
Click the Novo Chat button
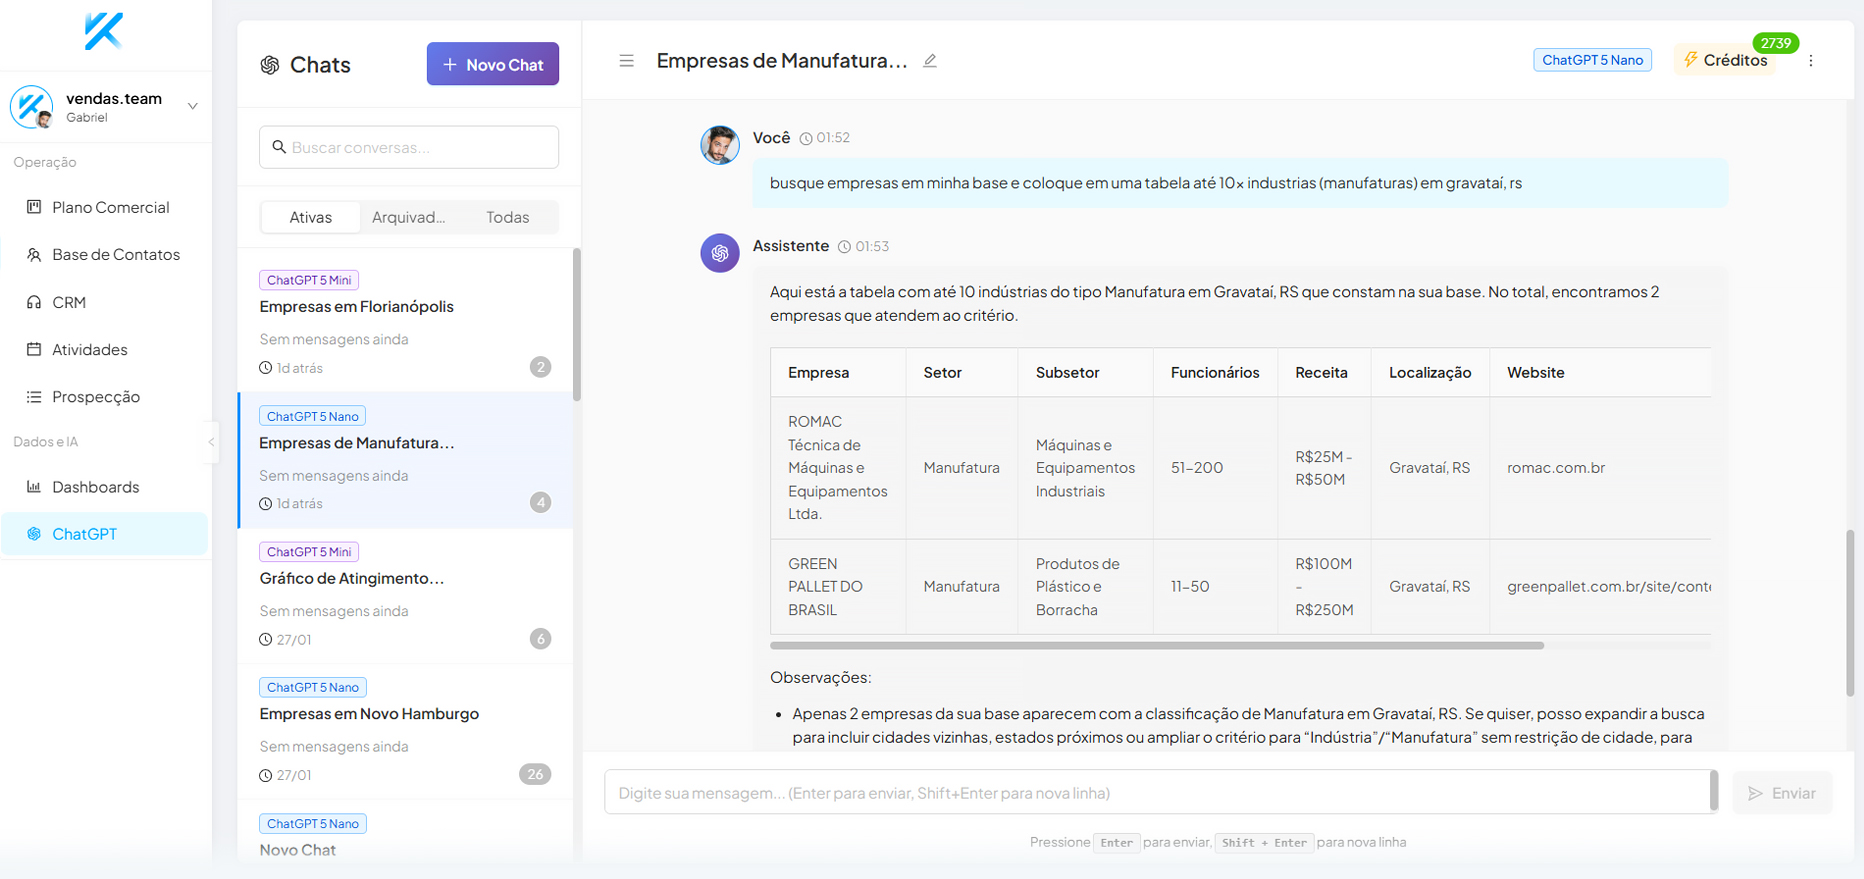coord(492,64)
